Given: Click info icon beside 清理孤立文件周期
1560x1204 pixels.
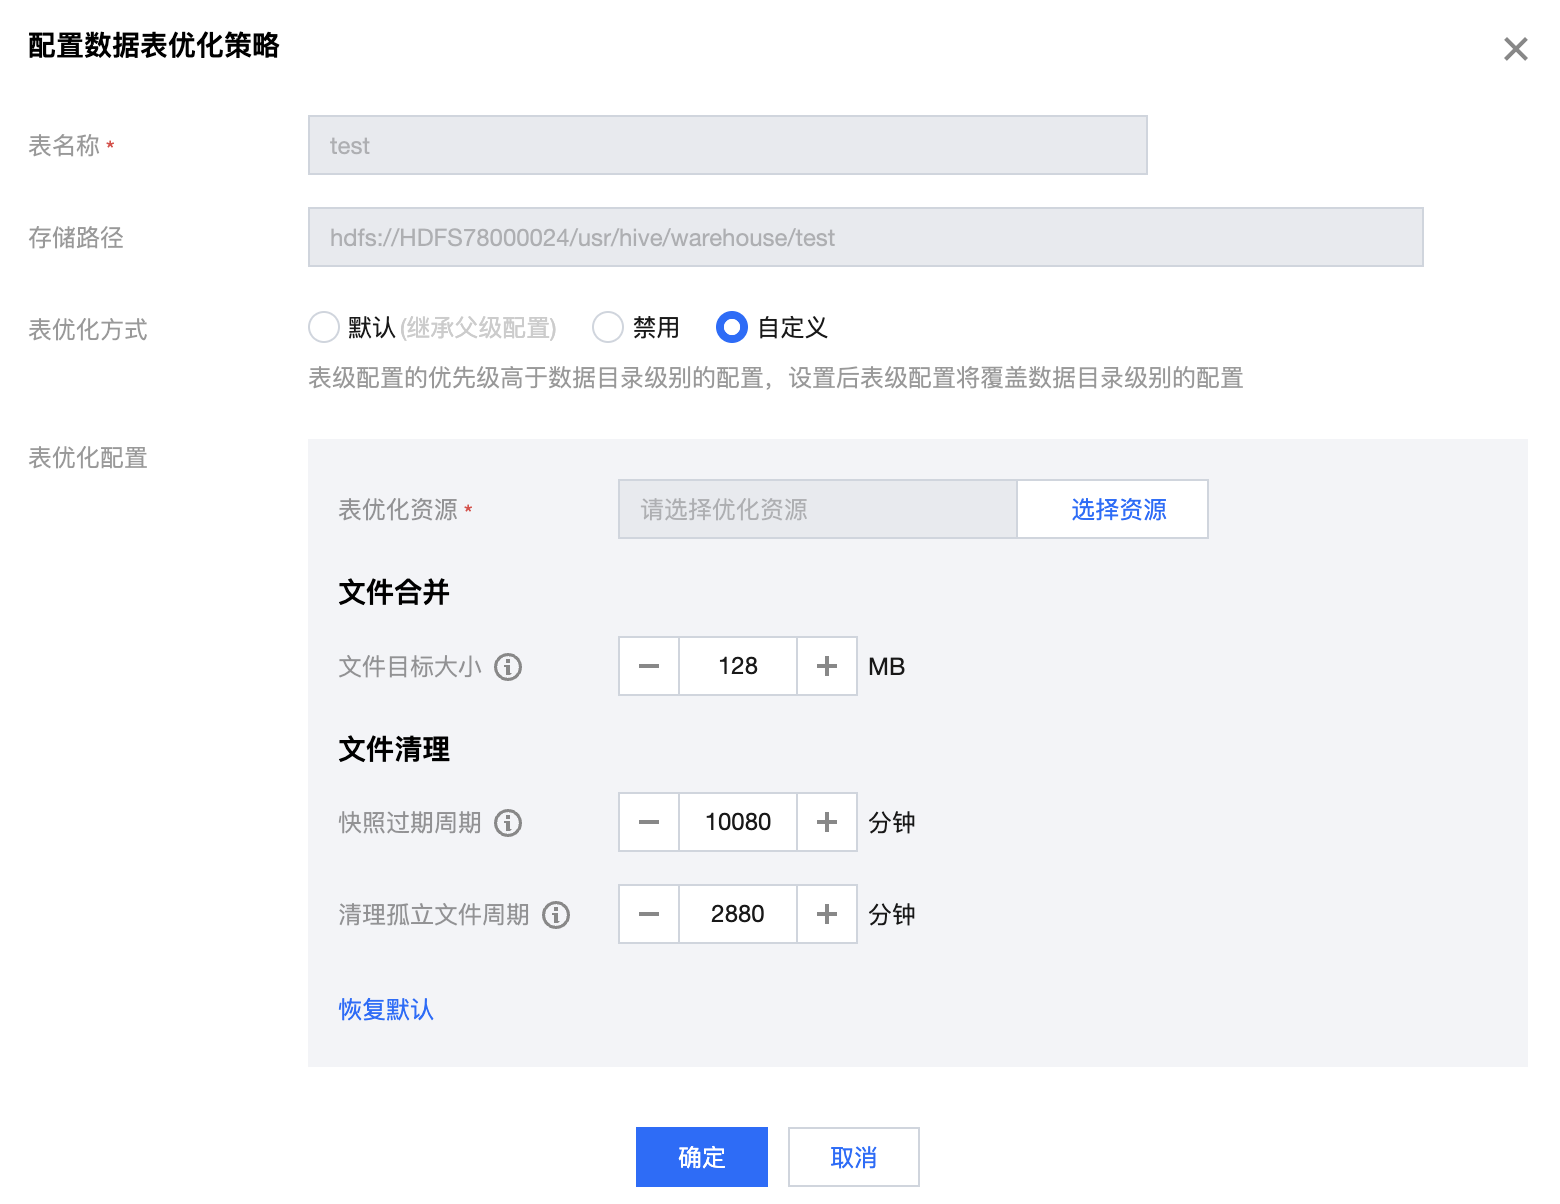Looking at the screenshot, I should (x=556, y=915).
